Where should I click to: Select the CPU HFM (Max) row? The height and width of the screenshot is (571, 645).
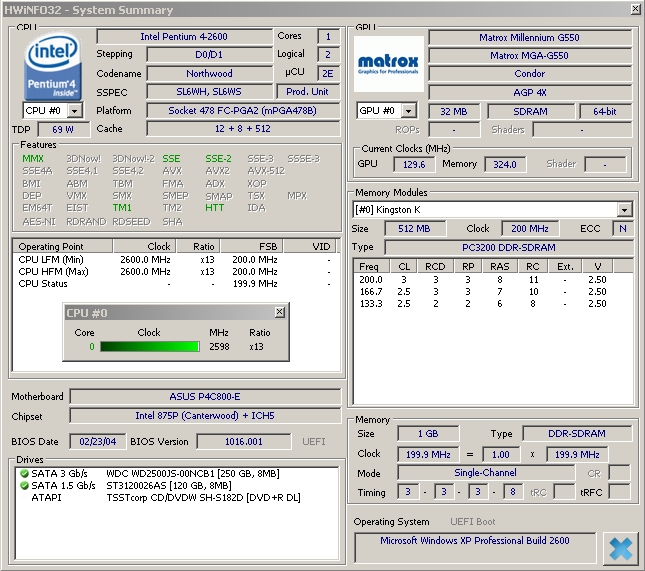[175, 272]
